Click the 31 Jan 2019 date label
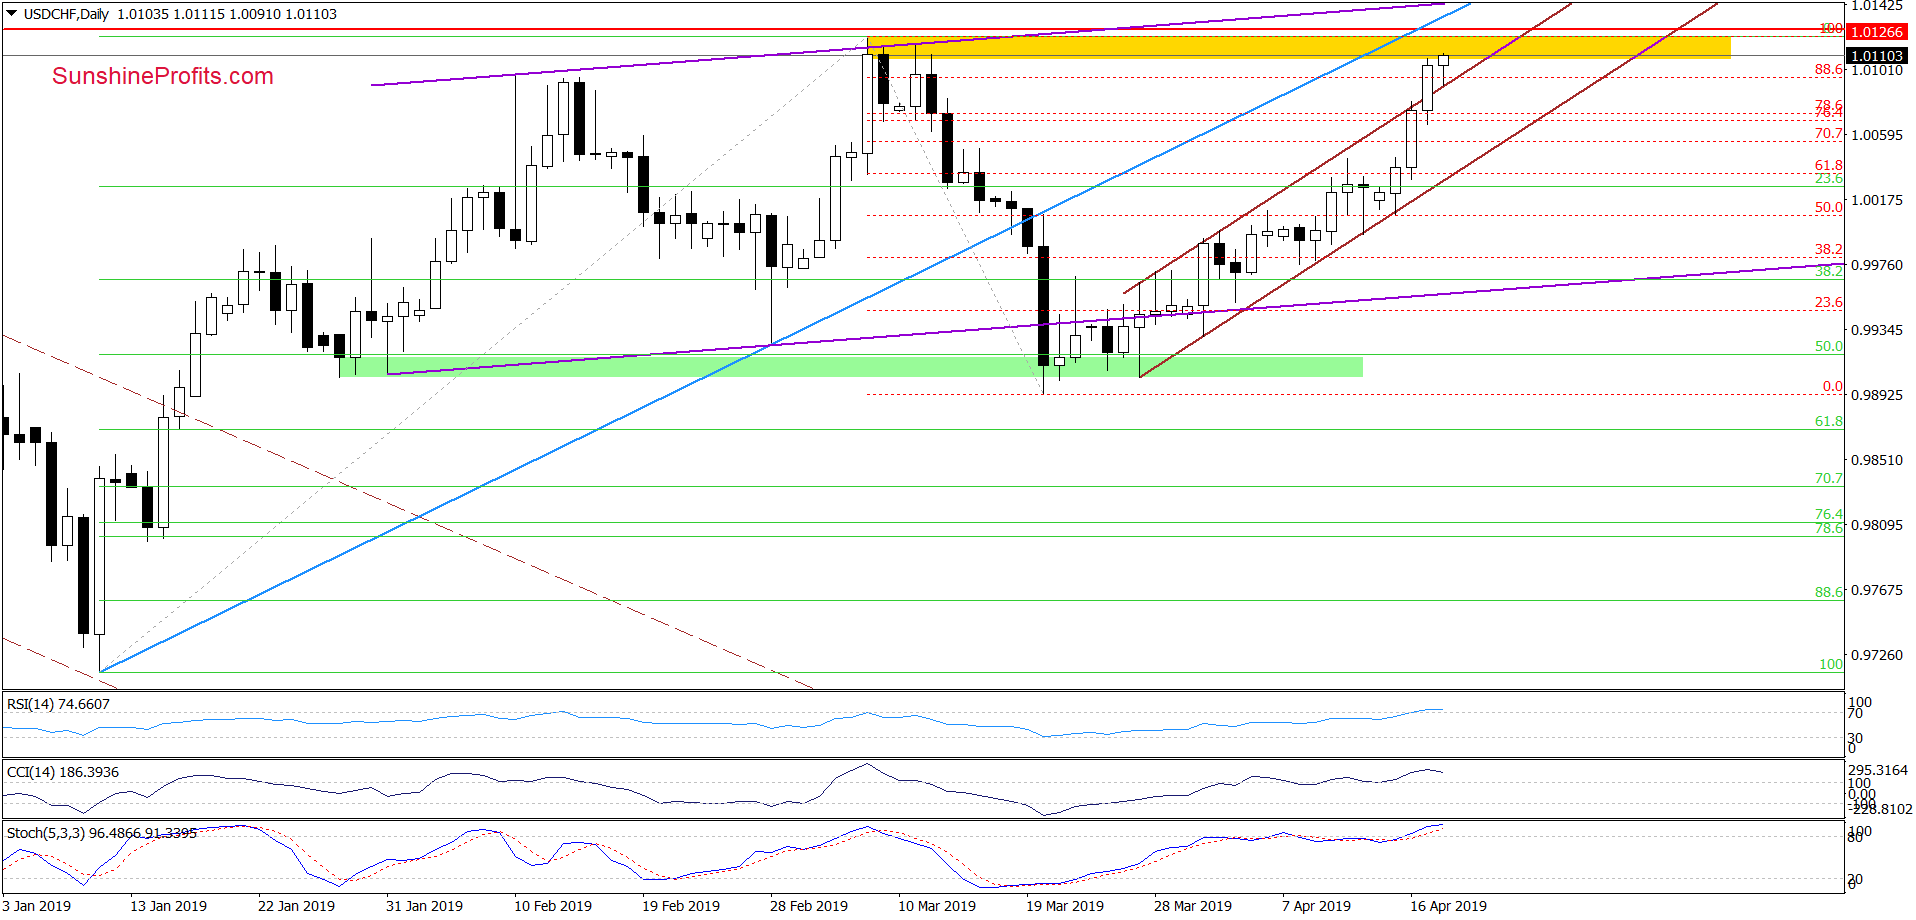Viewport: 1916px width, 920px height. (424, 906)
